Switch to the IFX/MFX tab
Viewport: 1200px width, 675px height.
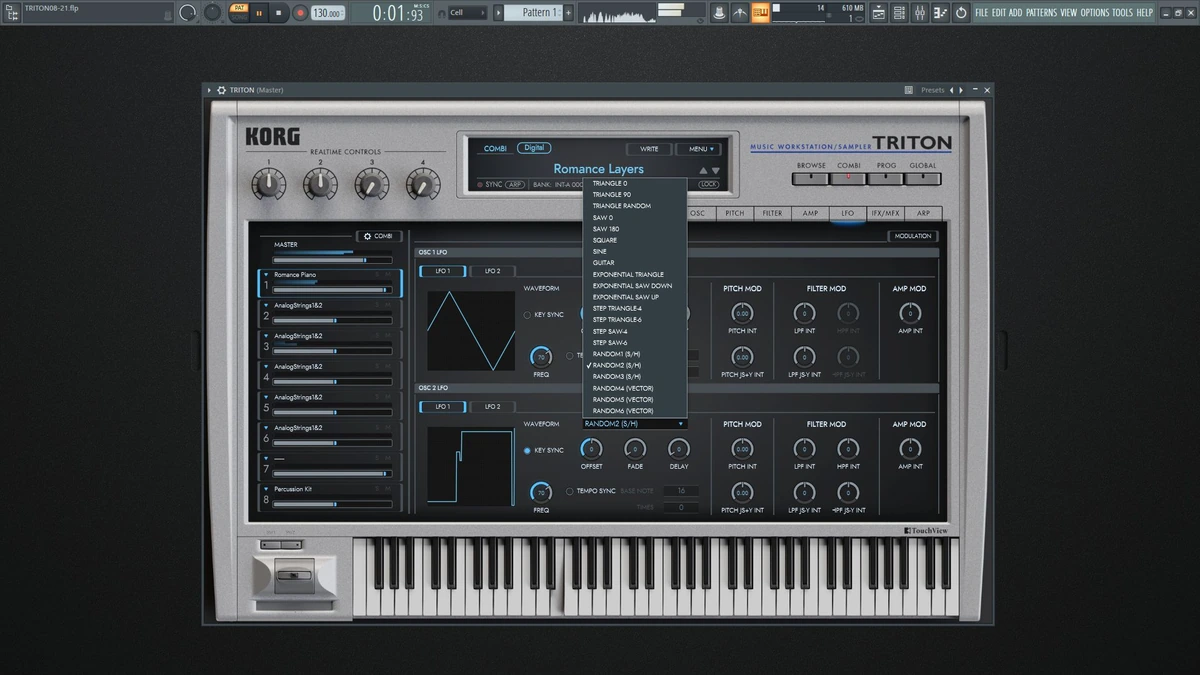point(885,213)
